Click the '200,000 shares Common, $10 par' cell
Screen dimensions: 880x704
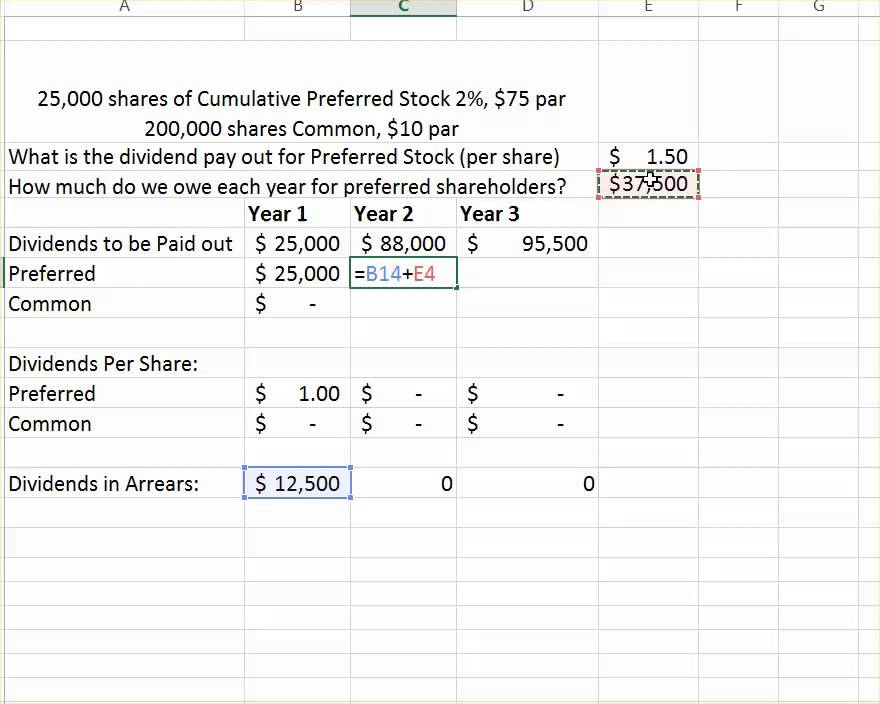pyautogui.click(x=301, y=129)
